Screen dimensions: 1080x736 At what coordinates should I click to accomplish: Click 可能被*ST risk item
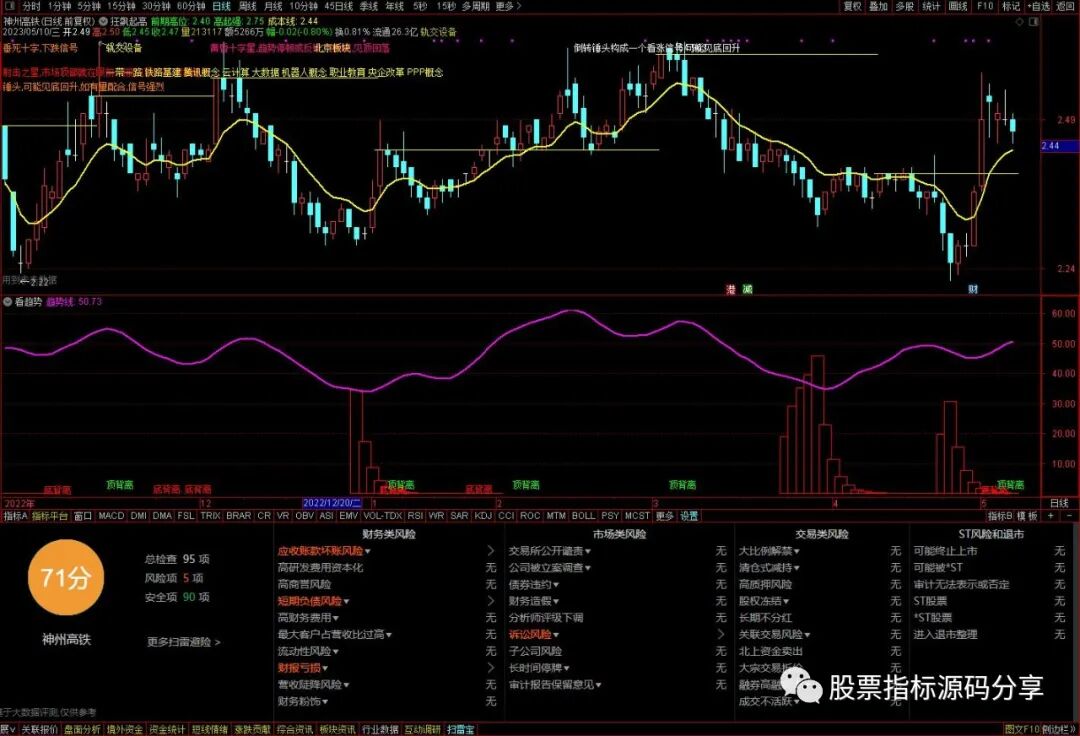[937, 568]
